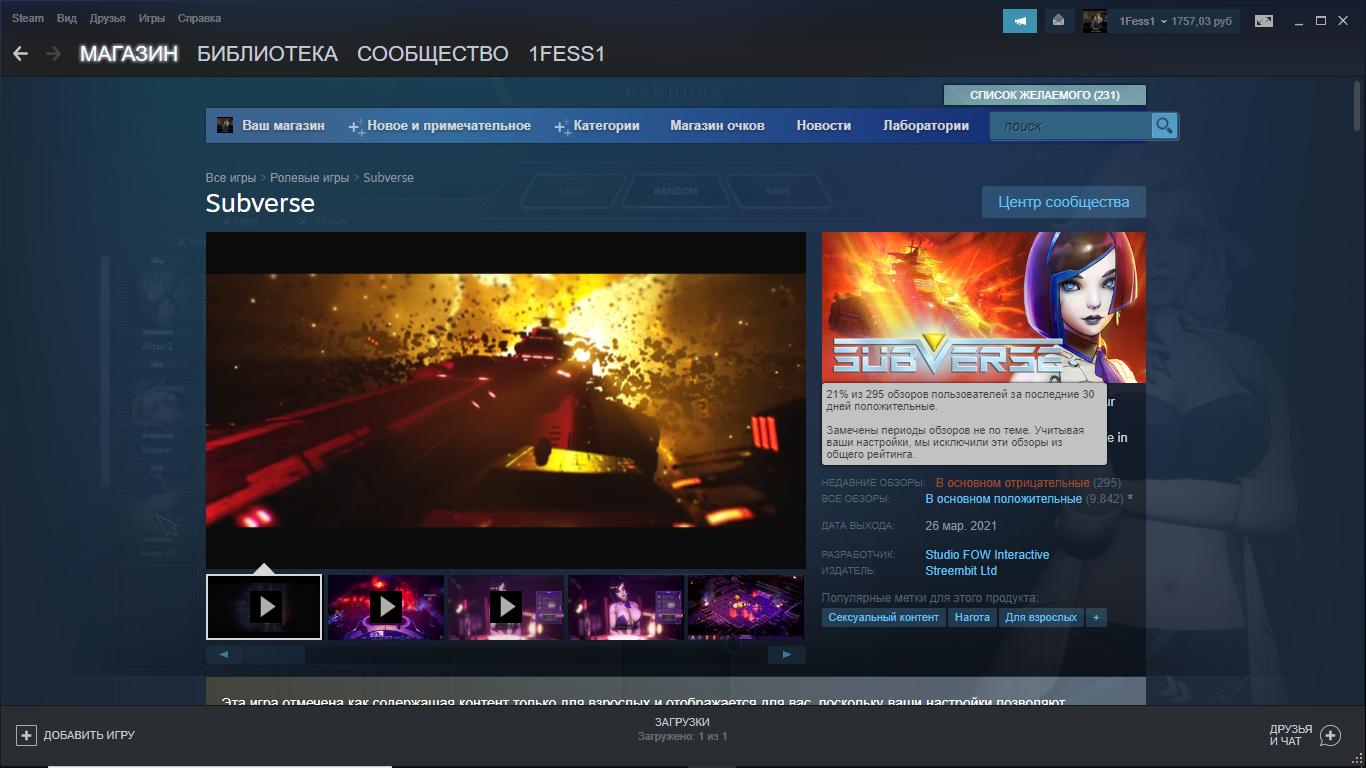Expand the 1Fess1 account dropdown
Viewport: 1366px width, 768px height.
coord(1164,21)
